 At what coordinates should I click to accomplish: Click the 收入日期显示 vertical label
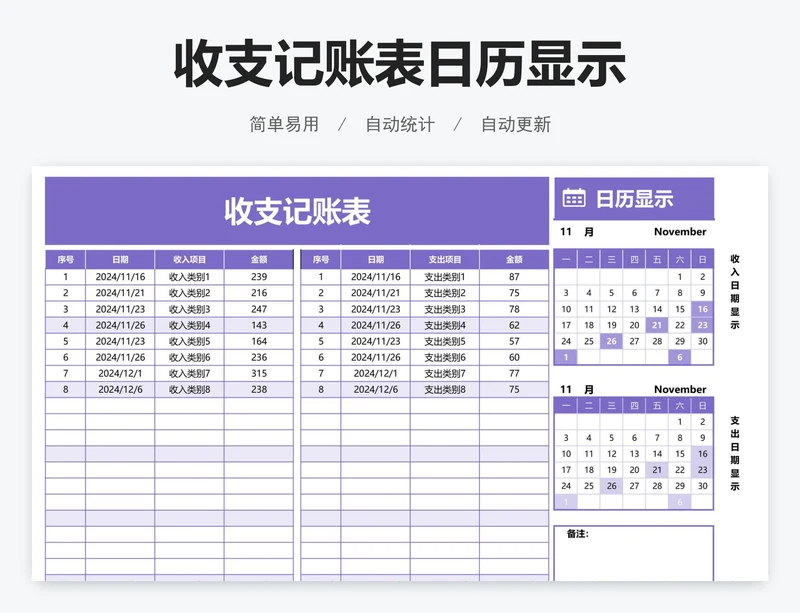735,291
